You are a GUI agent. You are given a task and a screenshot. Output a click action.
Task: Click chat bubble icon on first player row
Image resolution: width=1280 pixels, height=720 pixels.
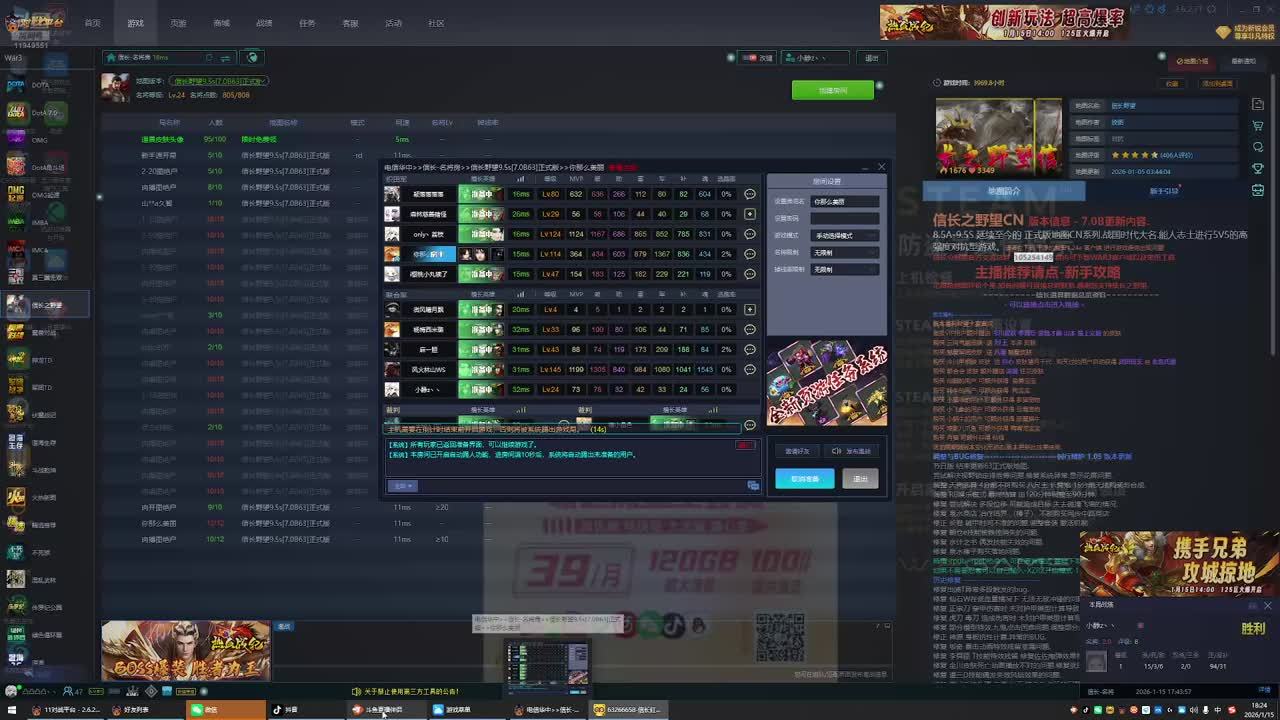click(x=750, y=194)
